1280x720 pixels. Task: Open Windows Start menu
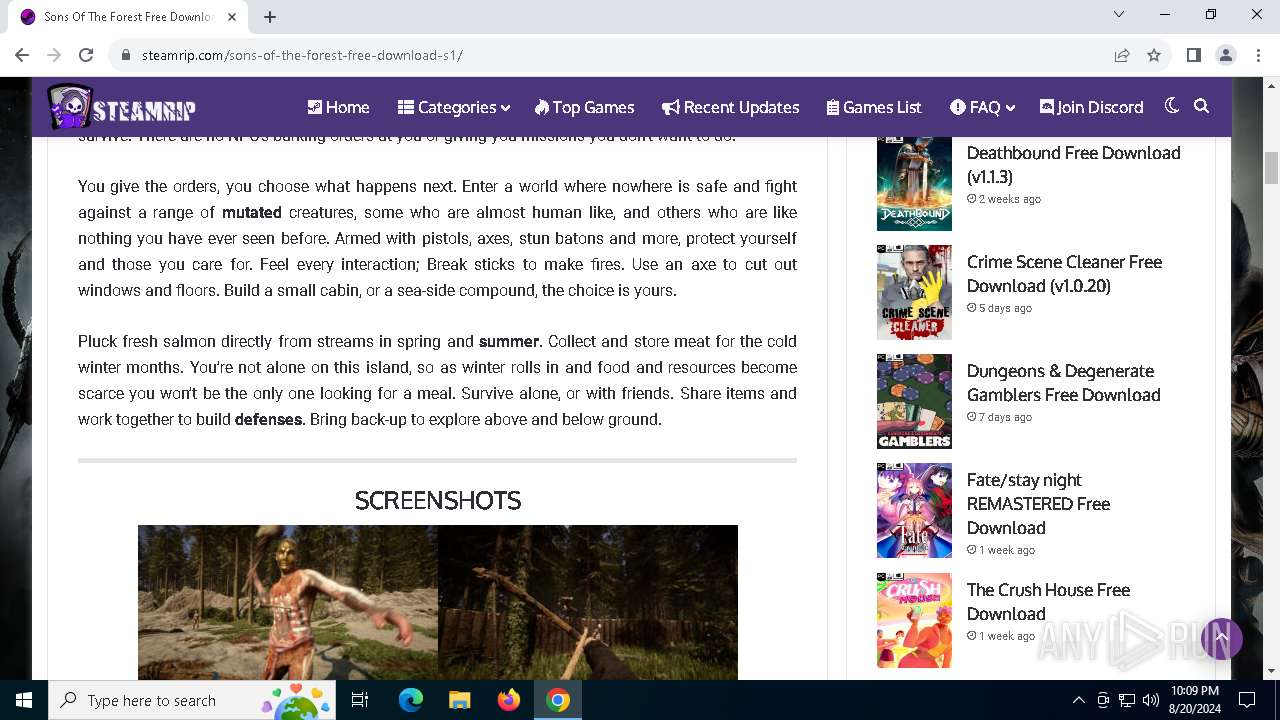click(24, 700)
